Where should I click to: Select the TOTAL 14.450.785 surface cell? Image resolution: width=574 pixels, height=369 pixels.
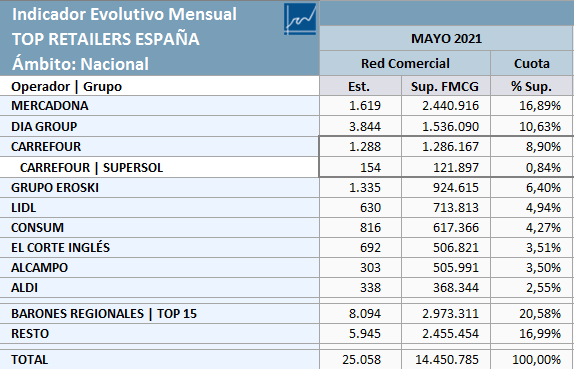446,359
